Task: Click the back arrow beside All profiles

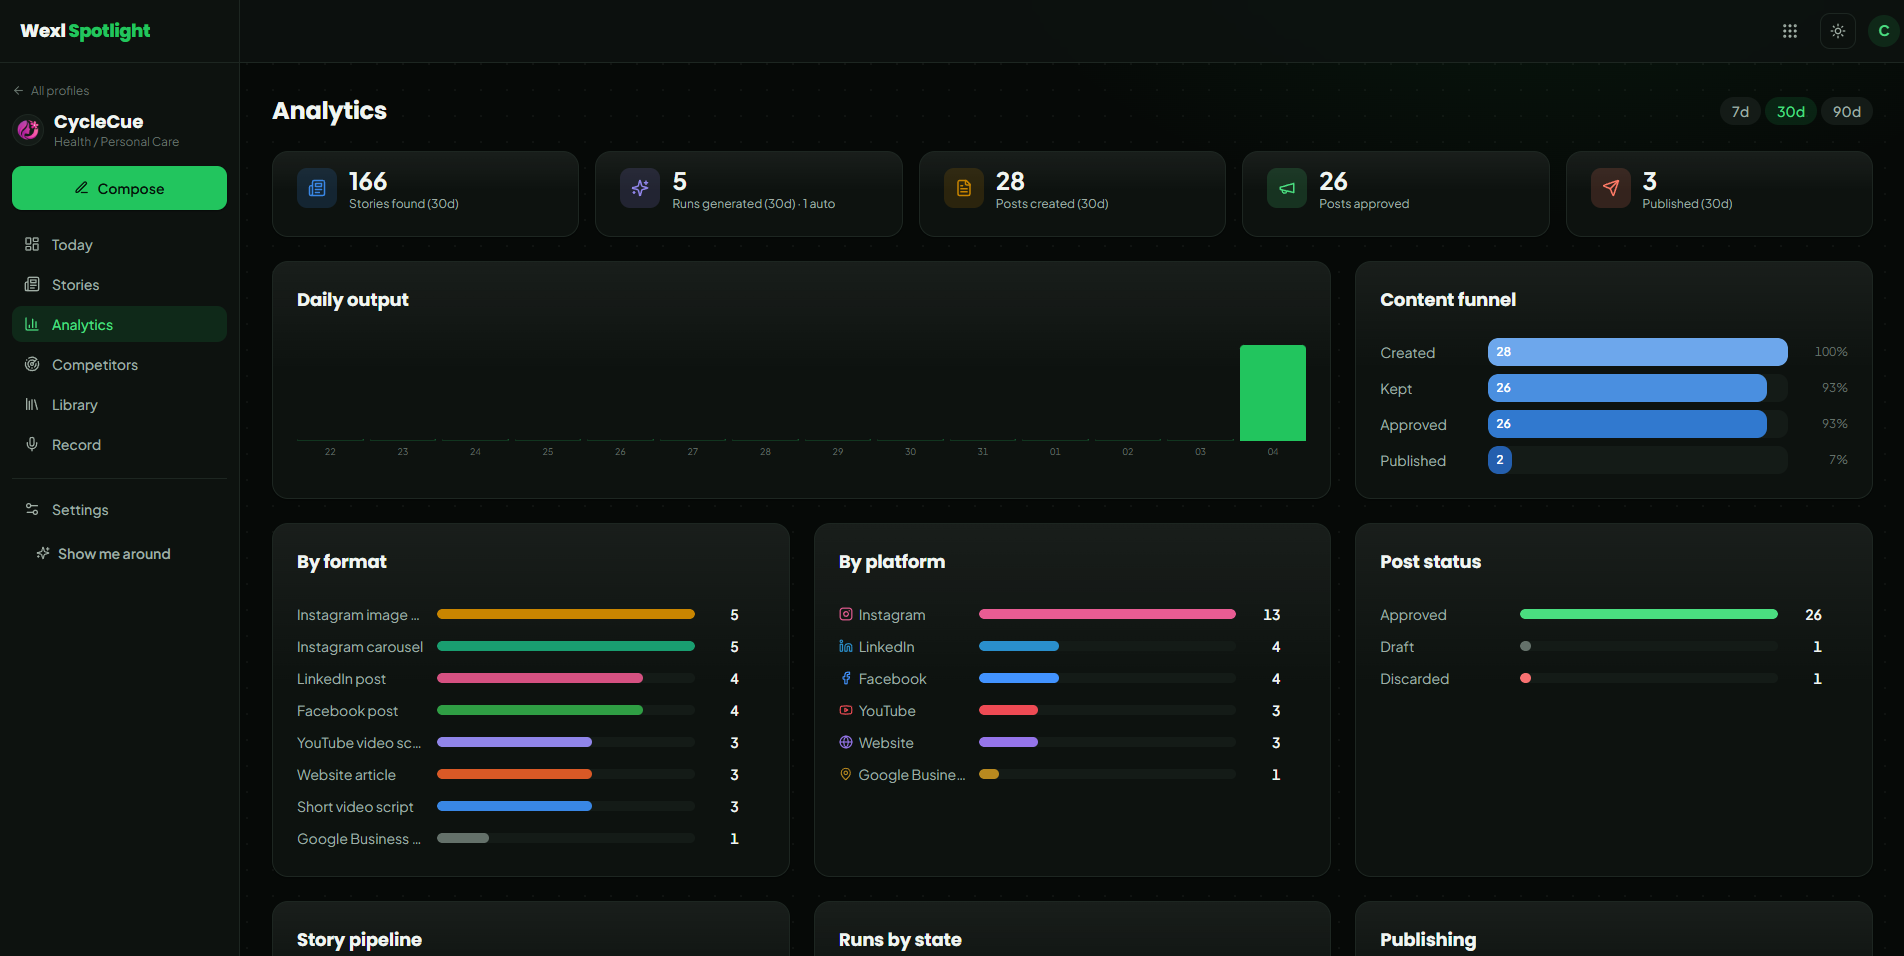Action: [x=18, y=90]
